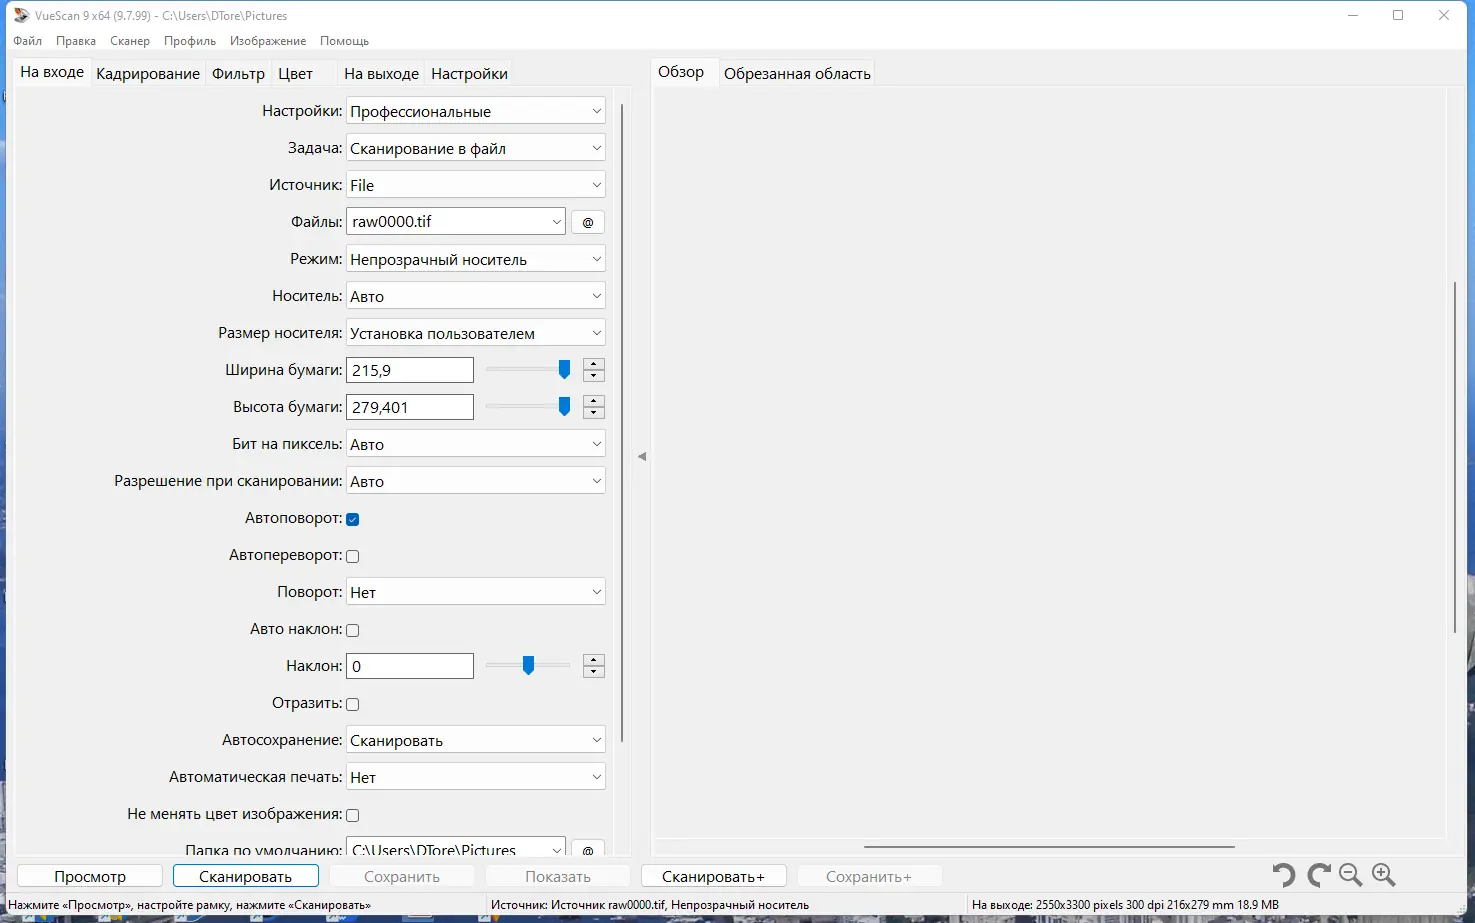Open the Задача dropdown

(476, 148)
